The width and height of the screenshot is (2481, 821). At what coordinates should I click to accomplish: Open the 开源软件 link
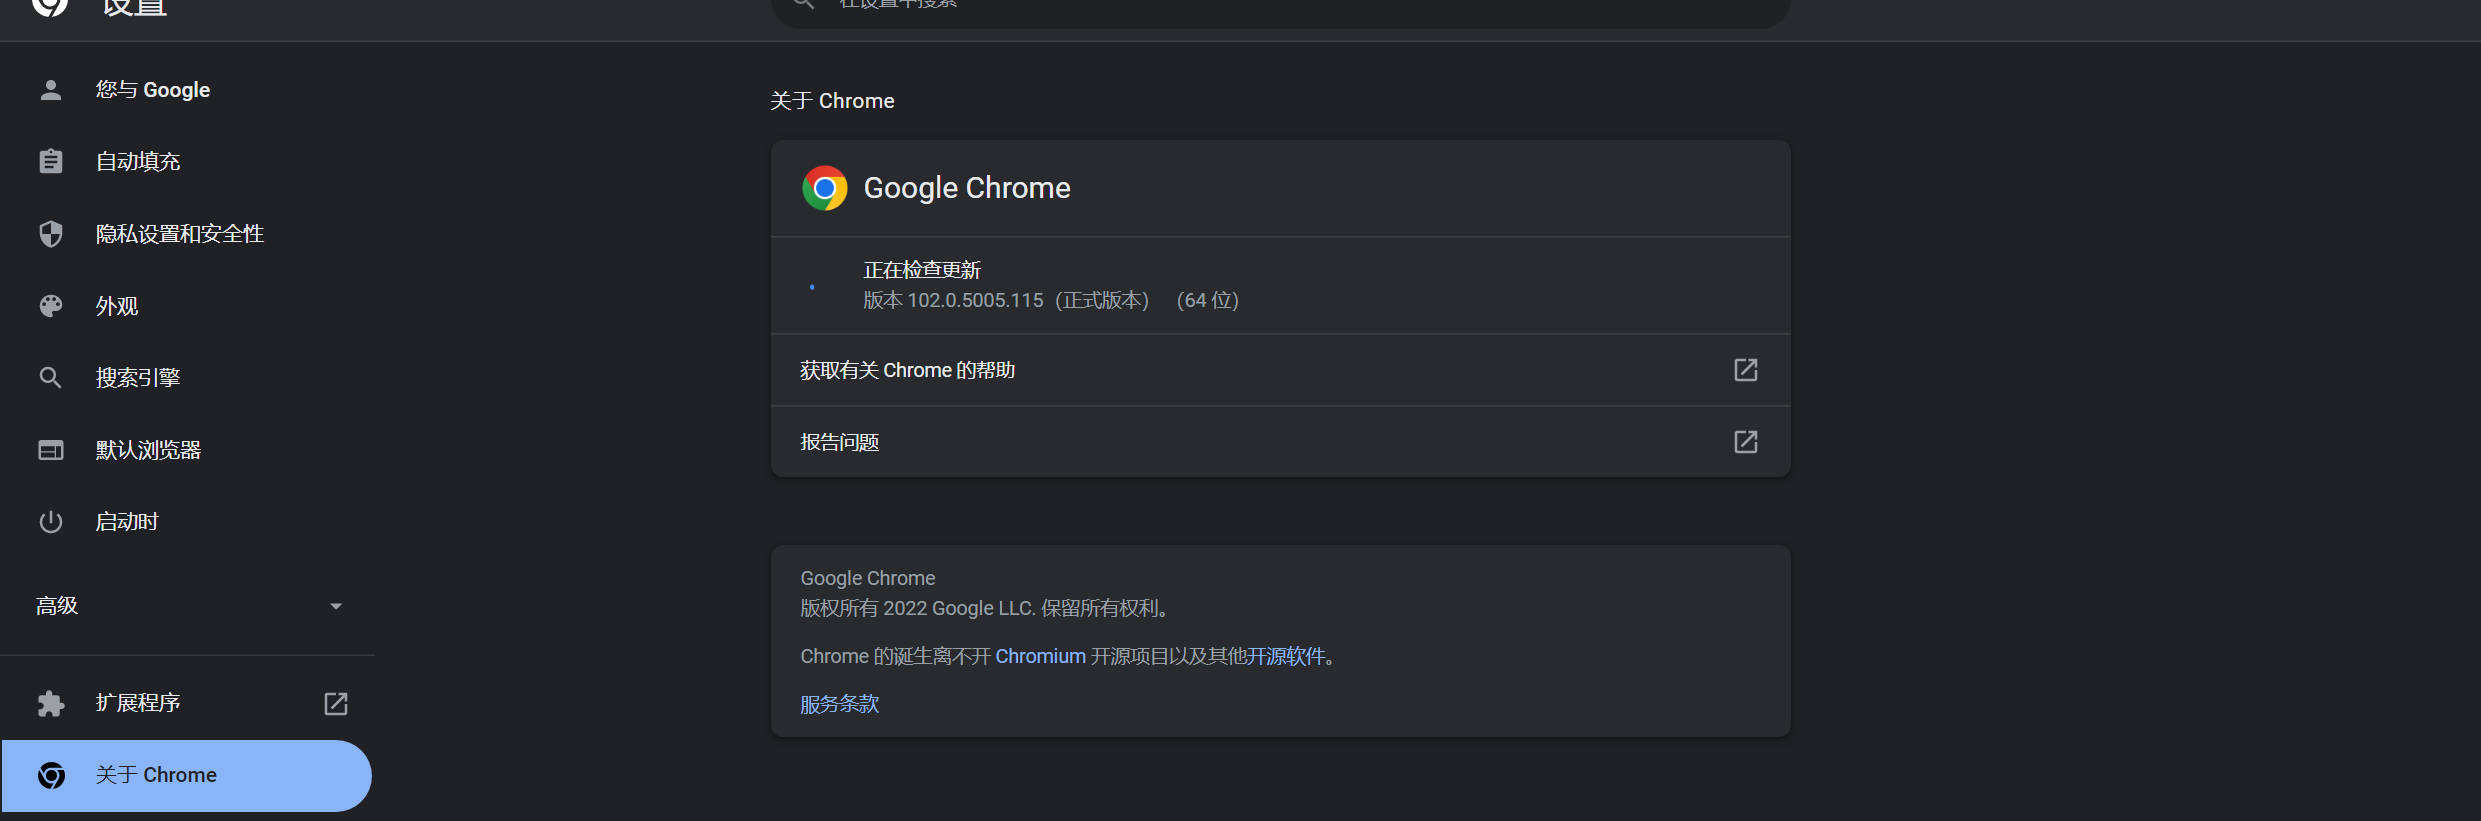tap(1286, 656)
